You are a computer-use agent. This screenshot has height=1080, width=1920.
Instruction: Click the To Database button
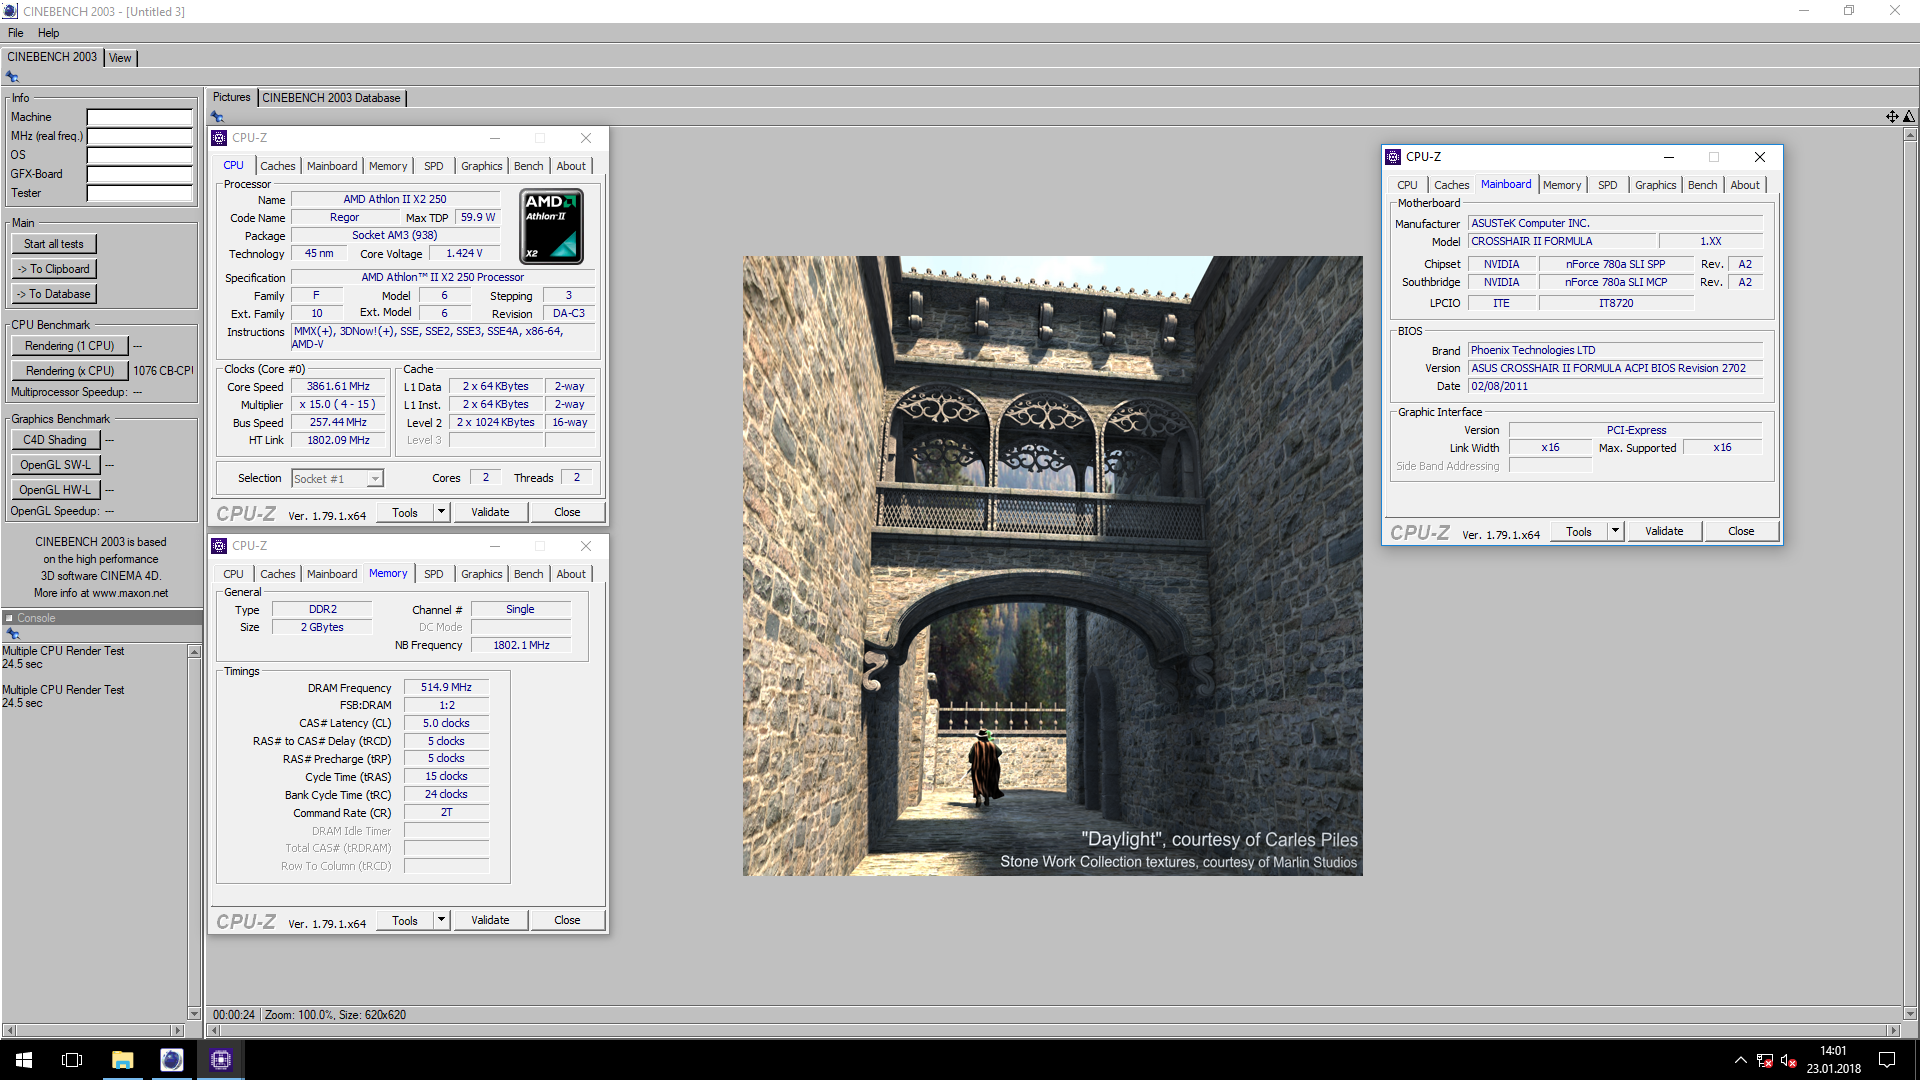(x=54, y=294)
